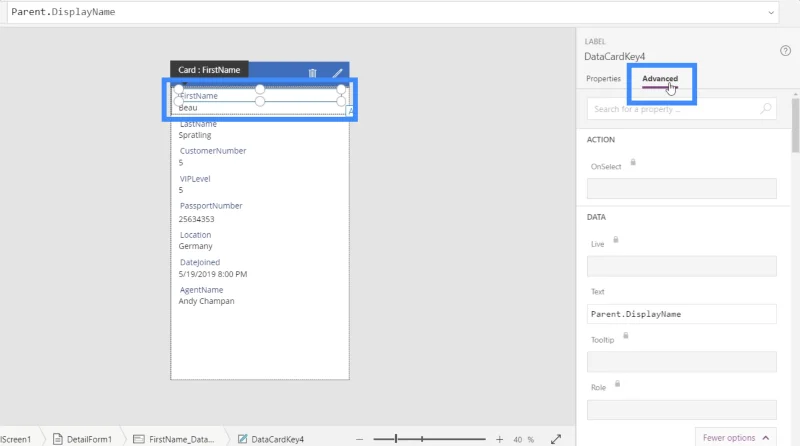
Task: Click the FirstName_Data card icon in breadcrumb
Action: pyautogui.click(x=138, y=439)
